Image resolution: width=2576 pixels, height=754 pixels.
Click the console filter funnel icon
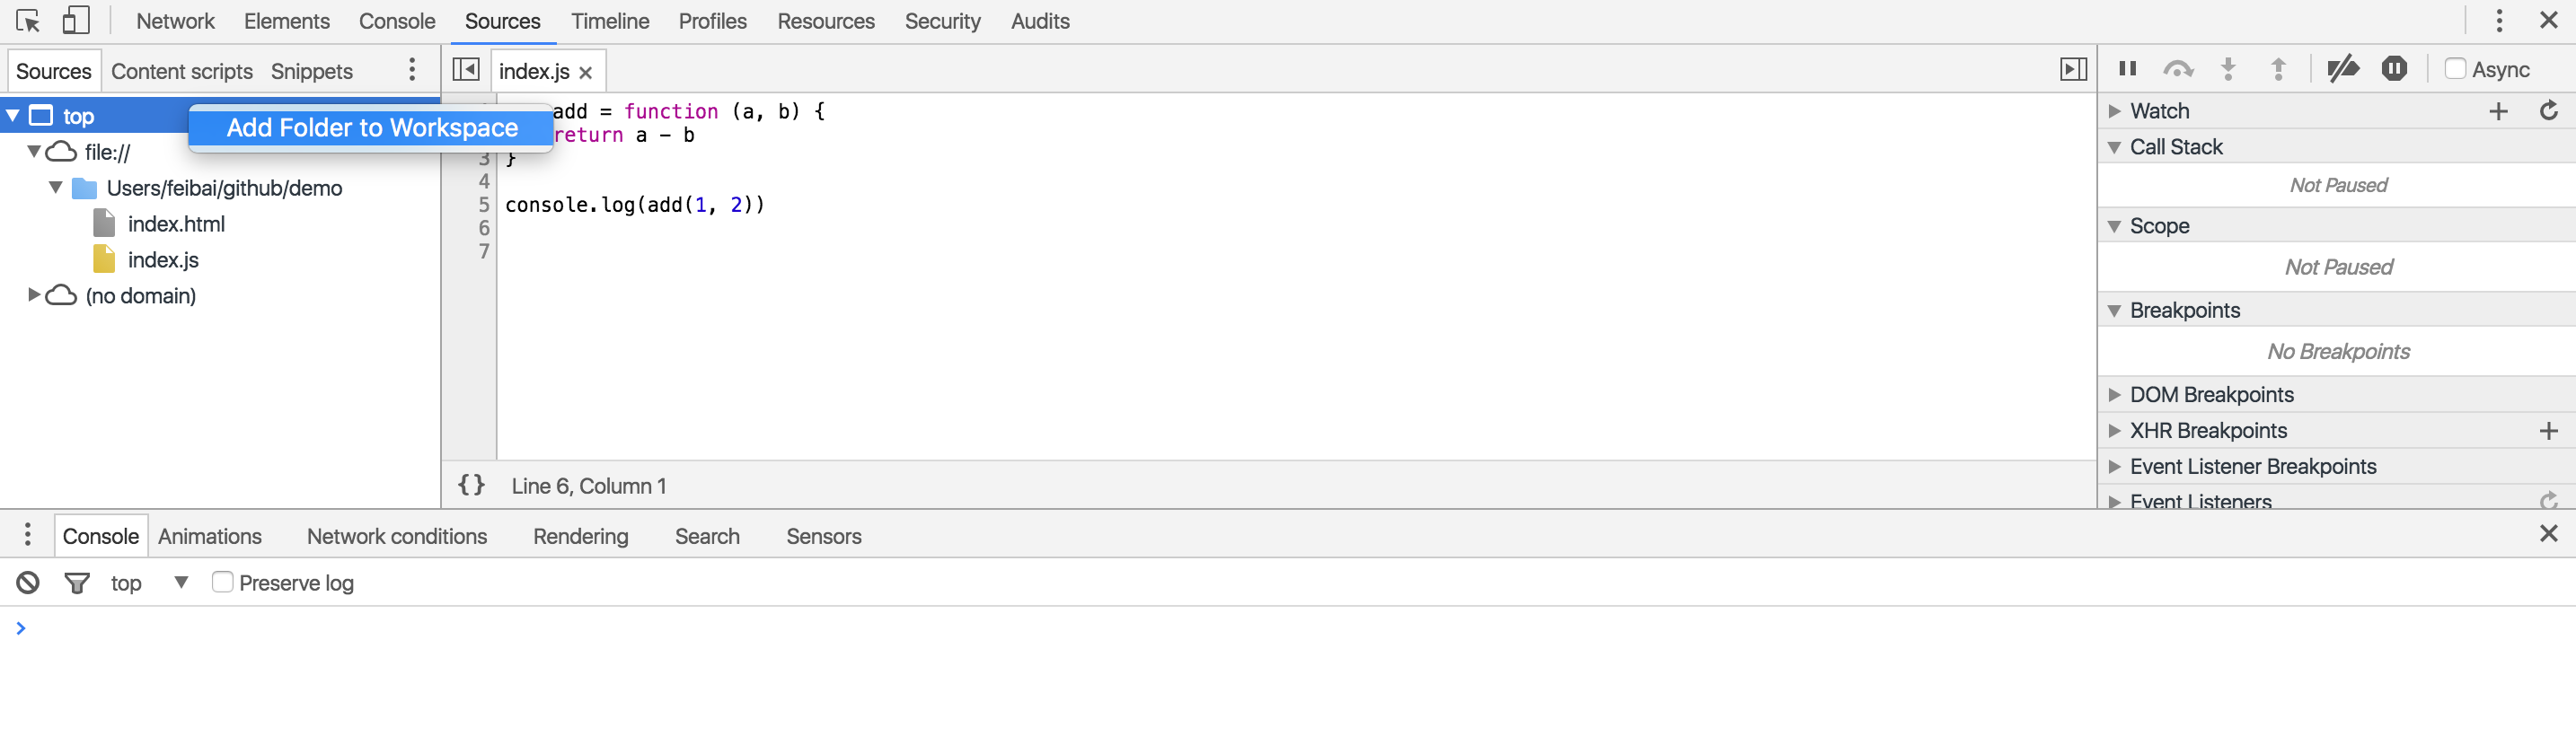click(x=77, y=583)
